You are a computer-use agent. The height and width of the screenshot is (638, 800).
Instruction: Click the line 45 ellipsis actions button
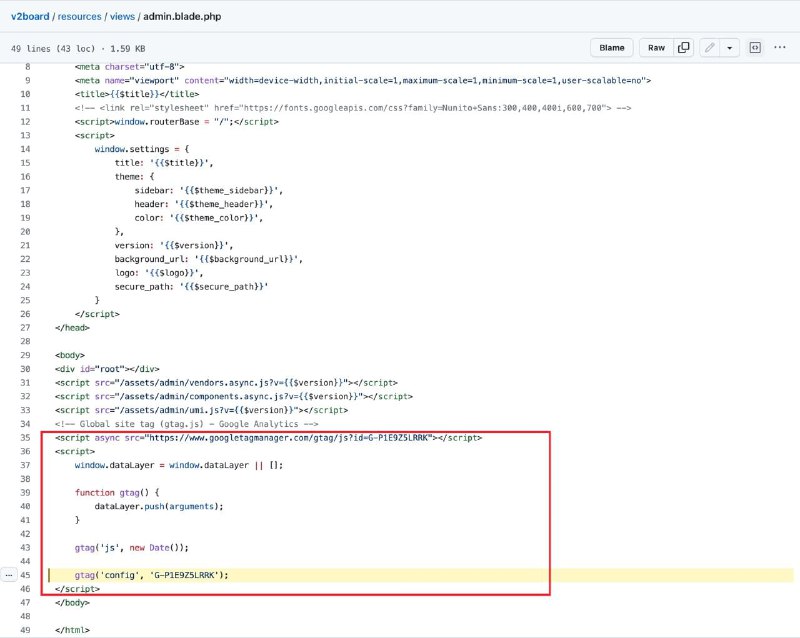pos(10,575)
